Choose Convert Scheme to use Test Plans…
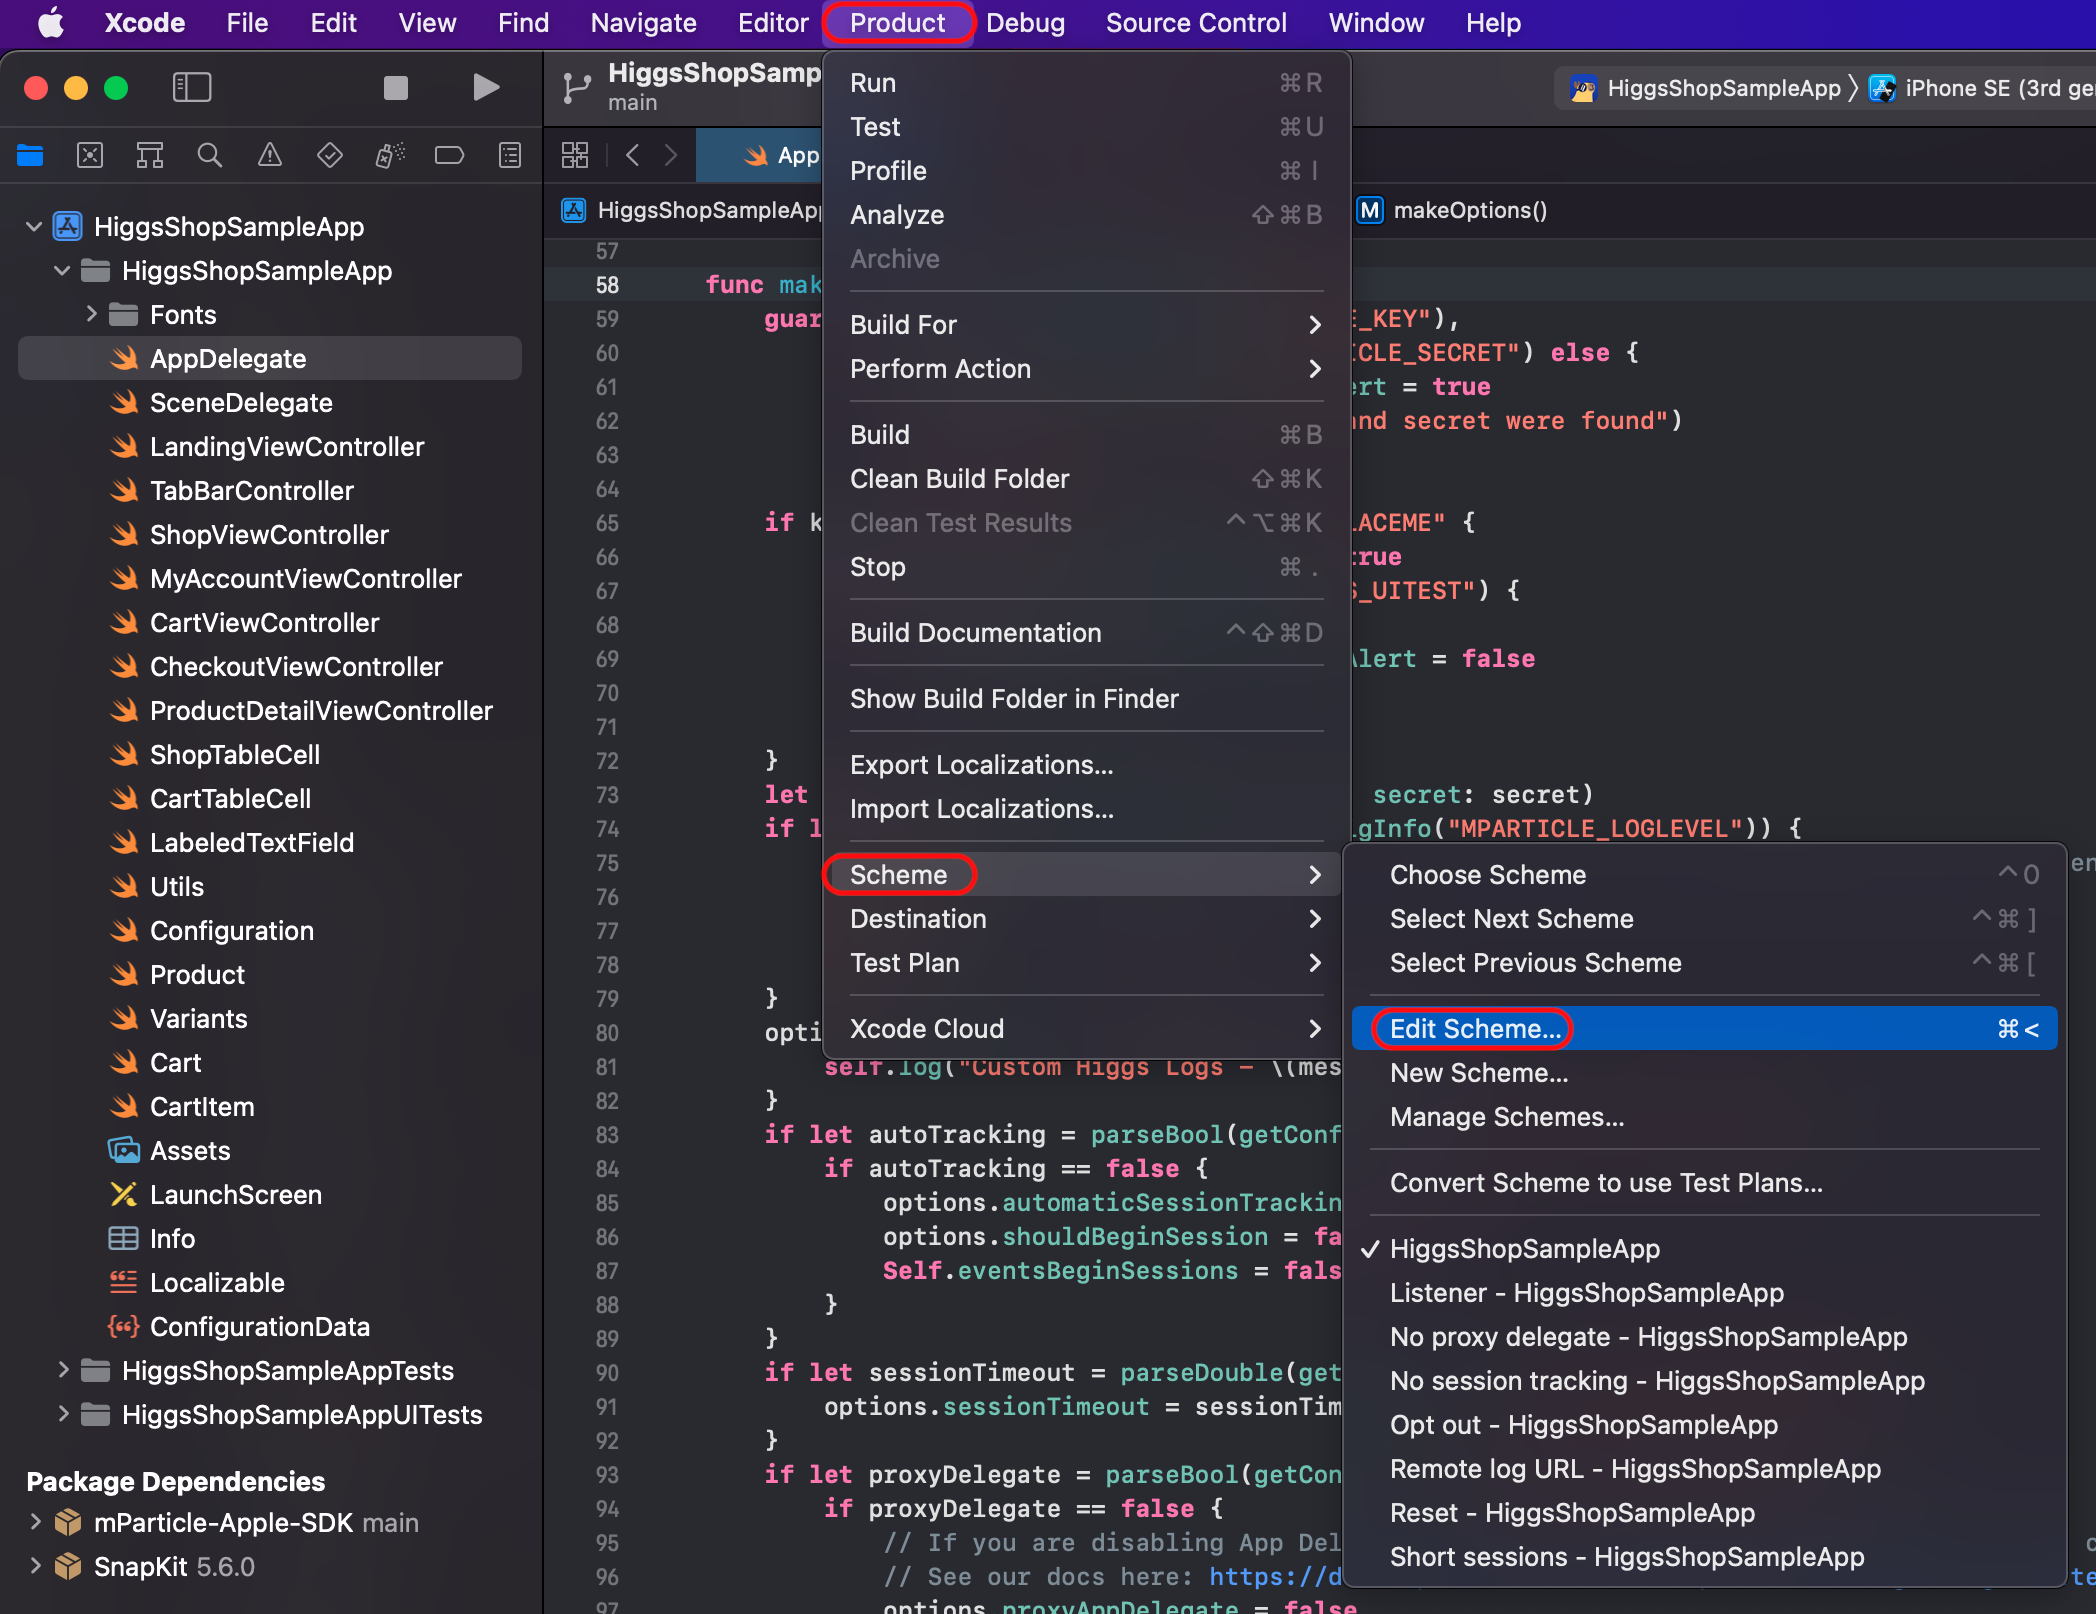This screenshot has width=2096, height=1614. tap(1704, 1183)
